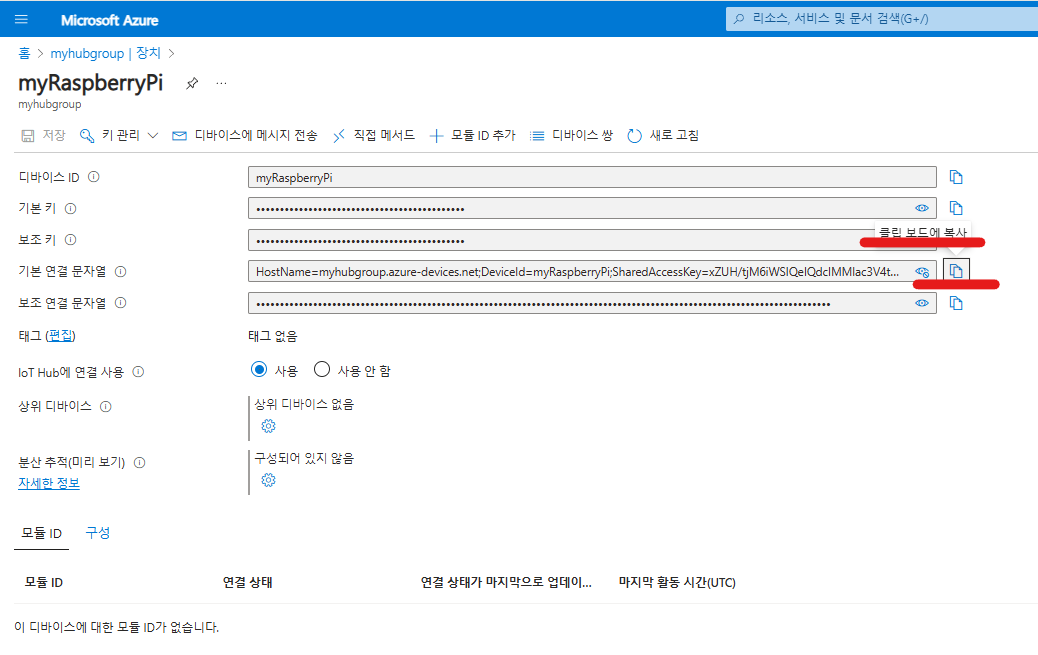Open info tooltip for parent device
This screenshot has width=1038, height=655.
pos(106,407)
